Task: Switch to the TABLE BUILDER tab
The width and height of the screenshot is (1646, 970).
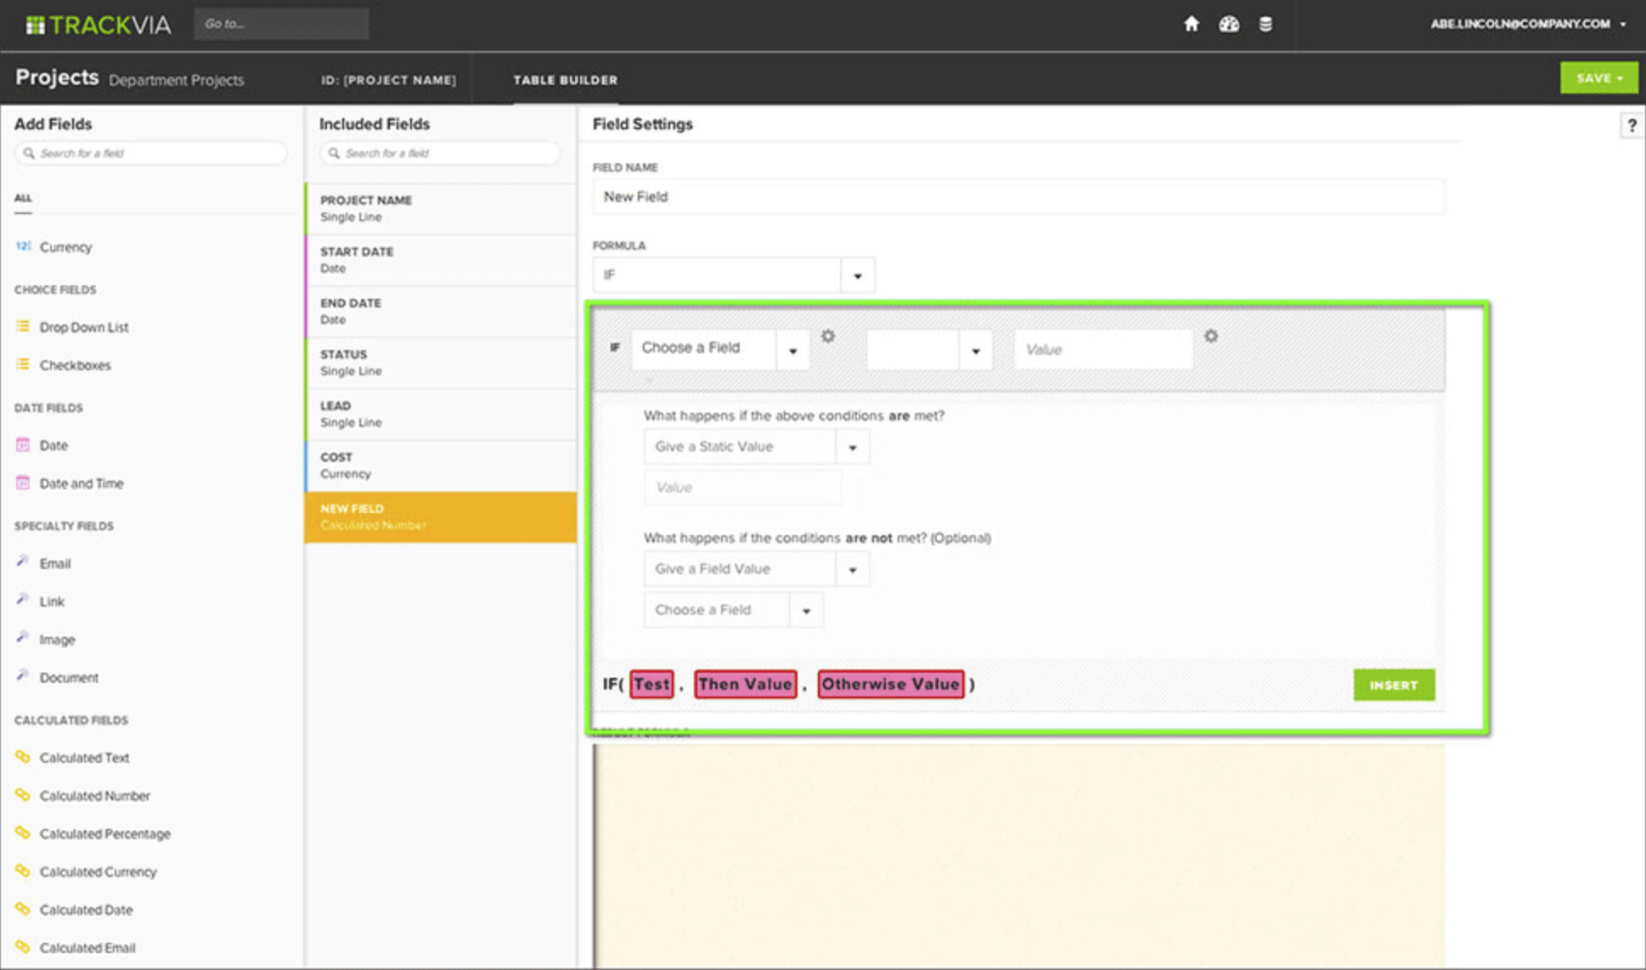Action: 564,79
